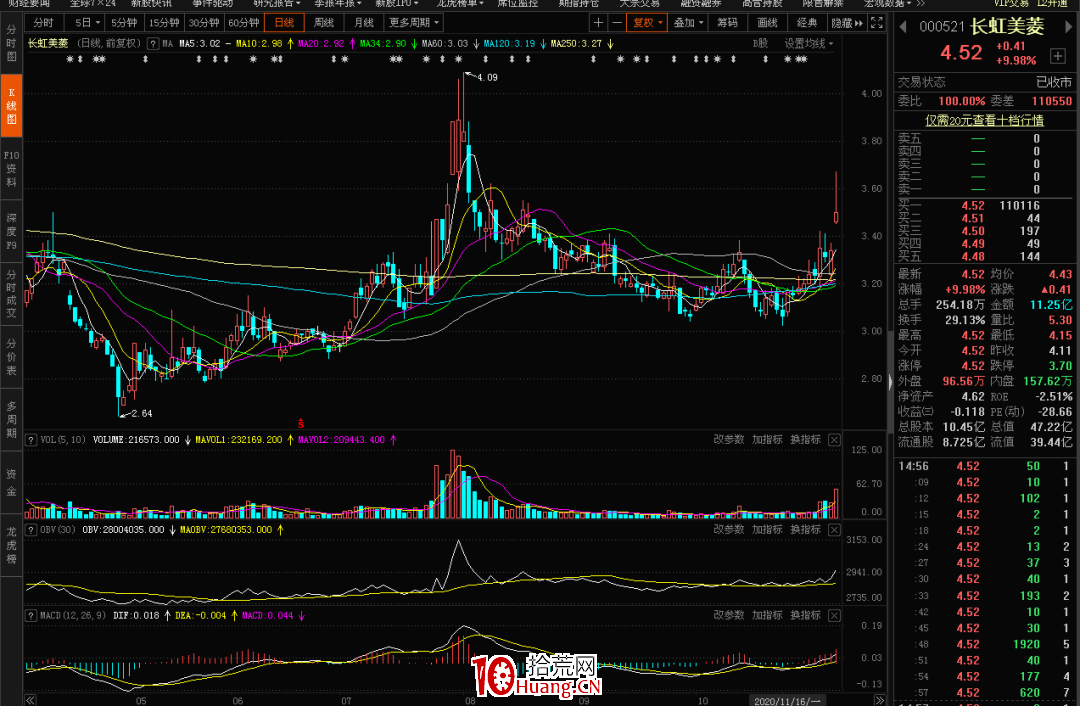Toggle the 画线 drawing tools

tap(767, 23)
